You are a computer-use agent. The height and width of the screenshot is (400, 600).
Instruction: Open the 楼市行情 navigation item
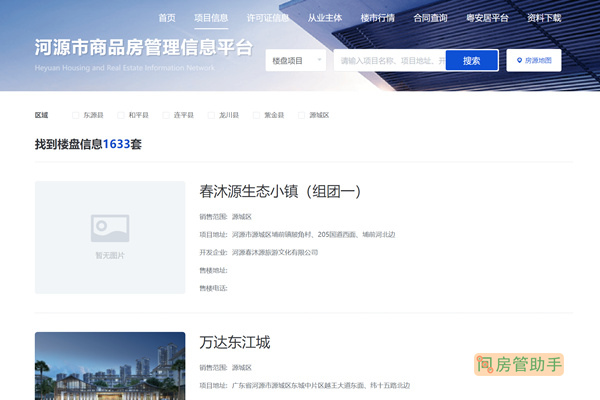coord(377,18)
